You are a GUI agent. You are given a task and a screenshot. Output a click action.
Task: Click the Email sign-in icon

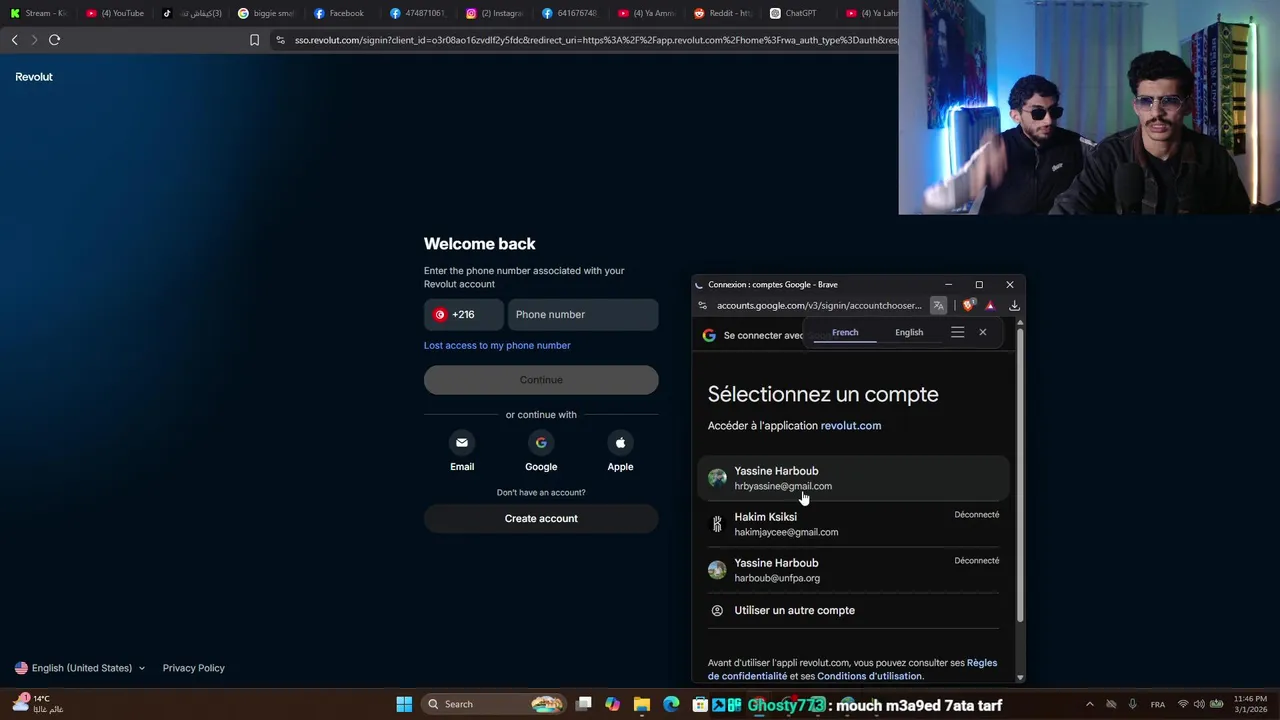(x=462, y=443)
